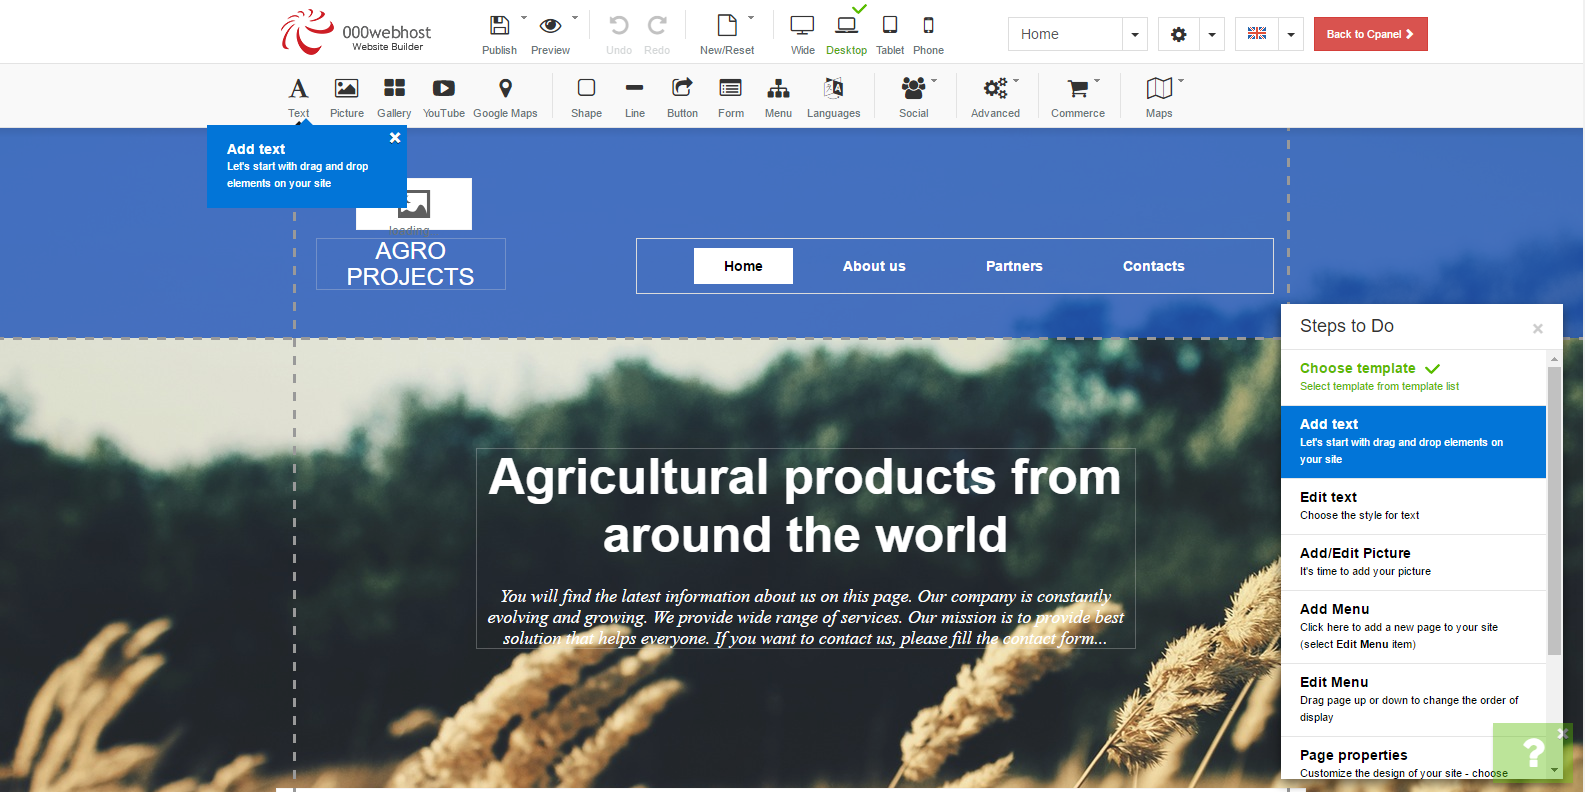Click the Publish save icon
Viewport: 1585px width, 792px height.
(x=499, y=26)
